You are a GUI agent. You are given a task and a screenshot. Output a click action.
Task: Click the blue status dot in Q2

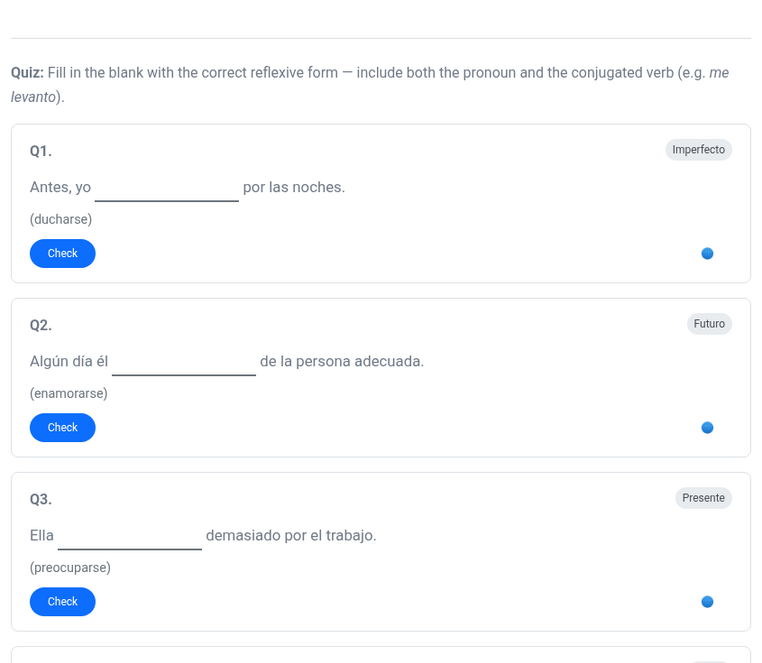point(707,428)
